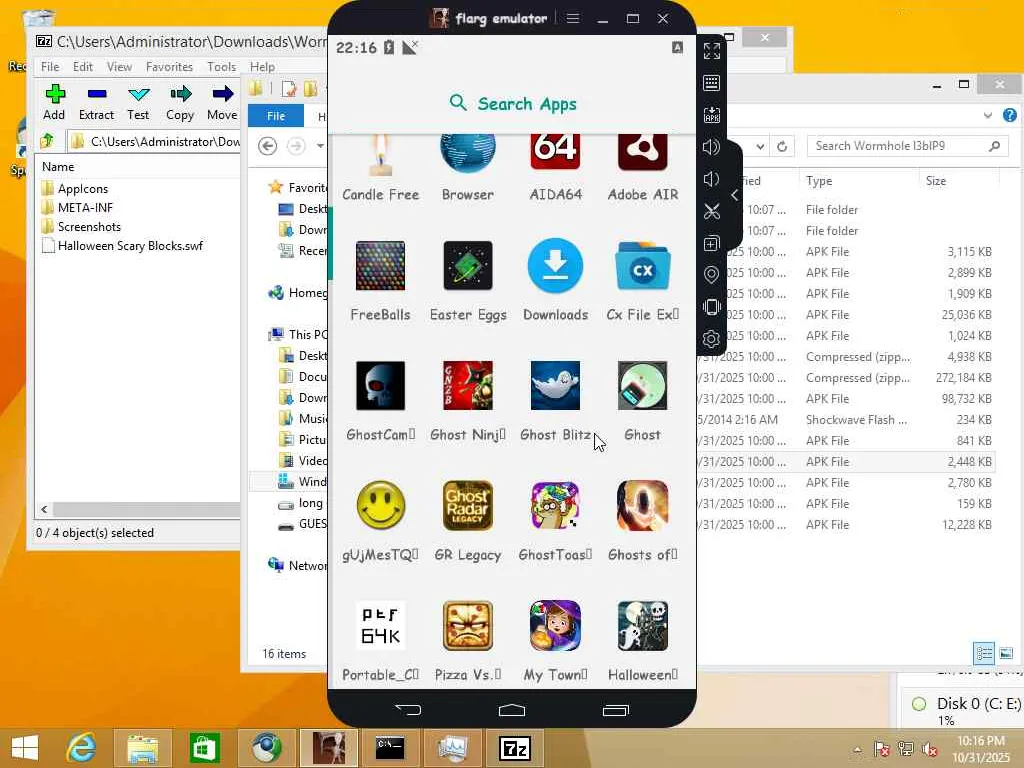The height and width of the screenshot is (768, 1024).
Task: Click Move in 7-Zip toolbar
Action: coord(222,103)
